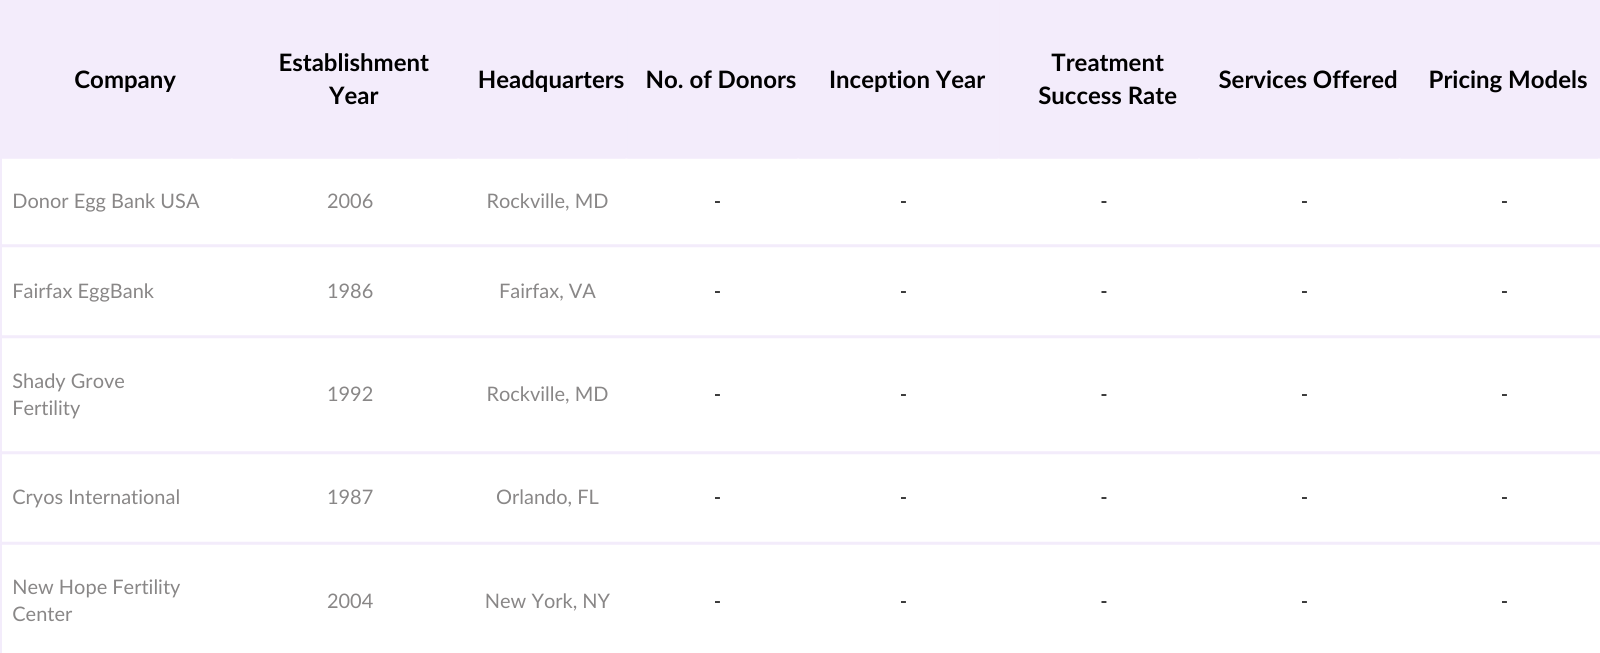Select the Orlando, FL headquarters cell
Viewport: 1600px width, 653px height.
(547, 497)
